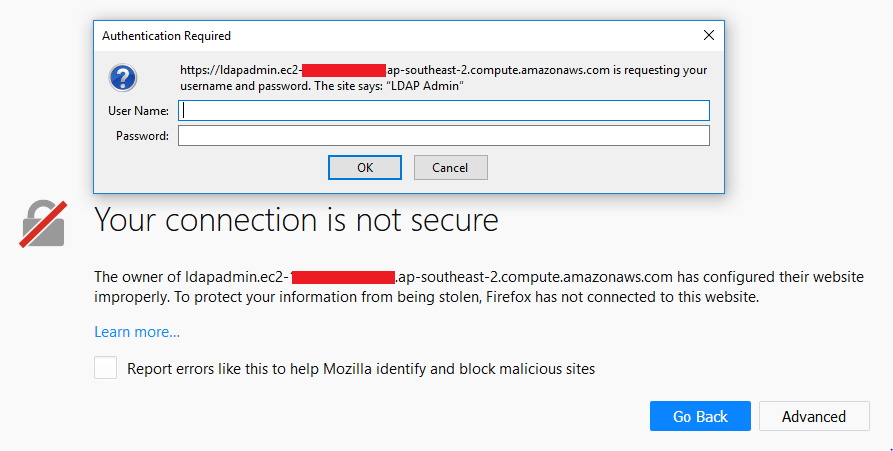
Task: Confirm credentials with the OK button
Action: 364,167
